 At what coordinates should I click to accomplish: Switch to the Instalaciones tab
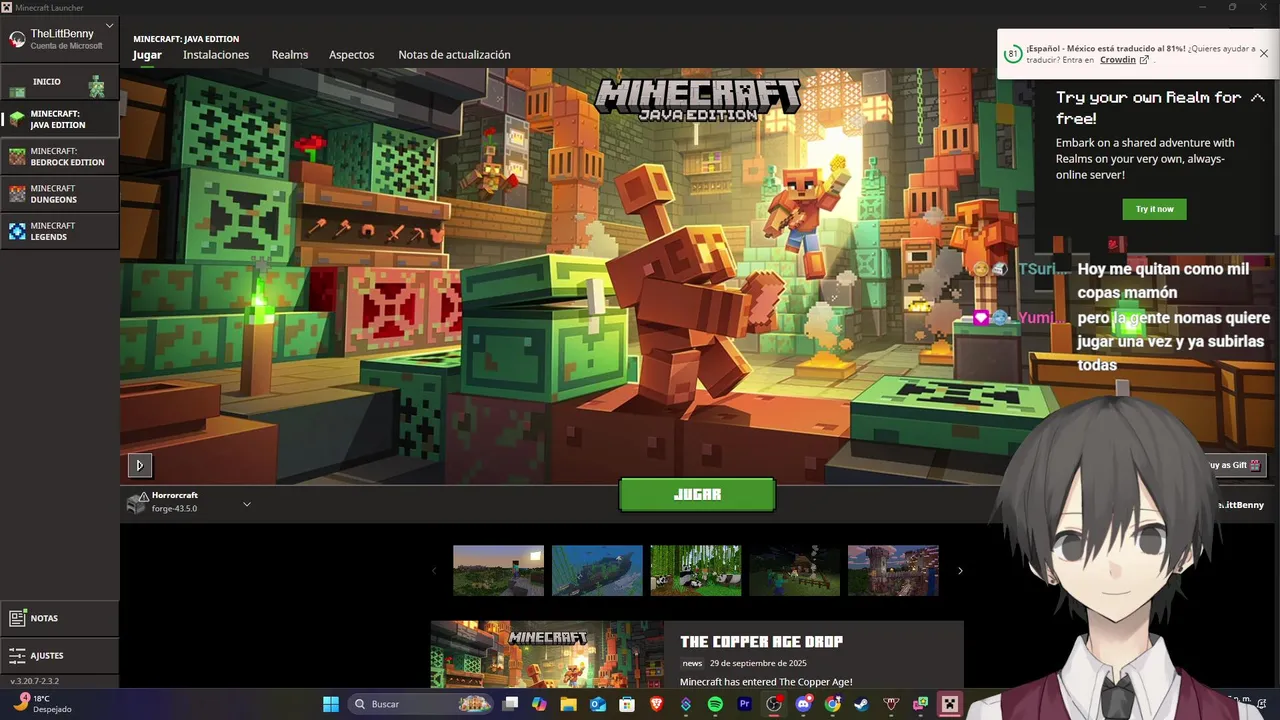[x=216, y=55]
